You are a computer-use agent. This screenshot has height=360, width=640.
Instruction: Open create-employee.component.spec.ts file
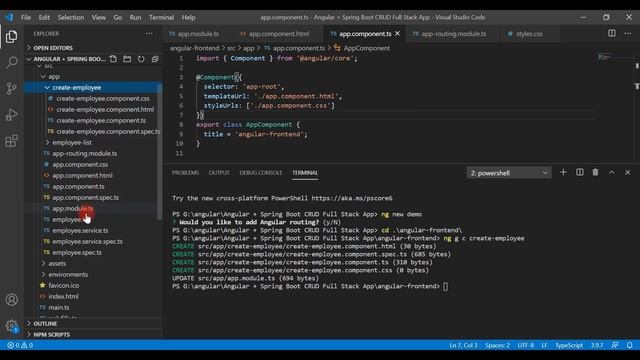click(108, 131)
